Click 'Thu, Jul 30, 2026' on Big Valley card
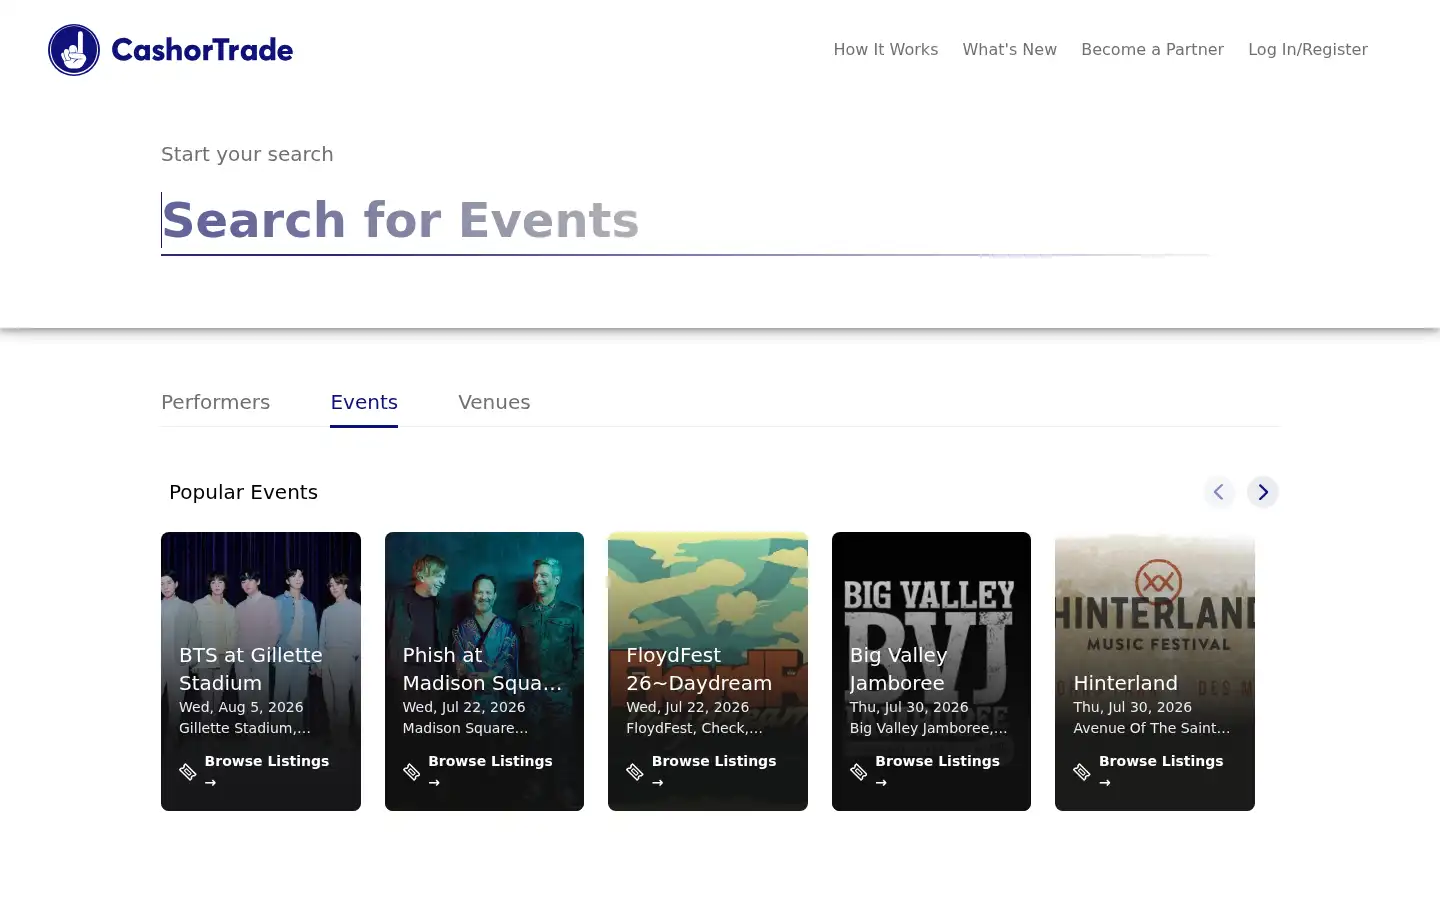The image size is (1440, 900). [x=909, y=707]
